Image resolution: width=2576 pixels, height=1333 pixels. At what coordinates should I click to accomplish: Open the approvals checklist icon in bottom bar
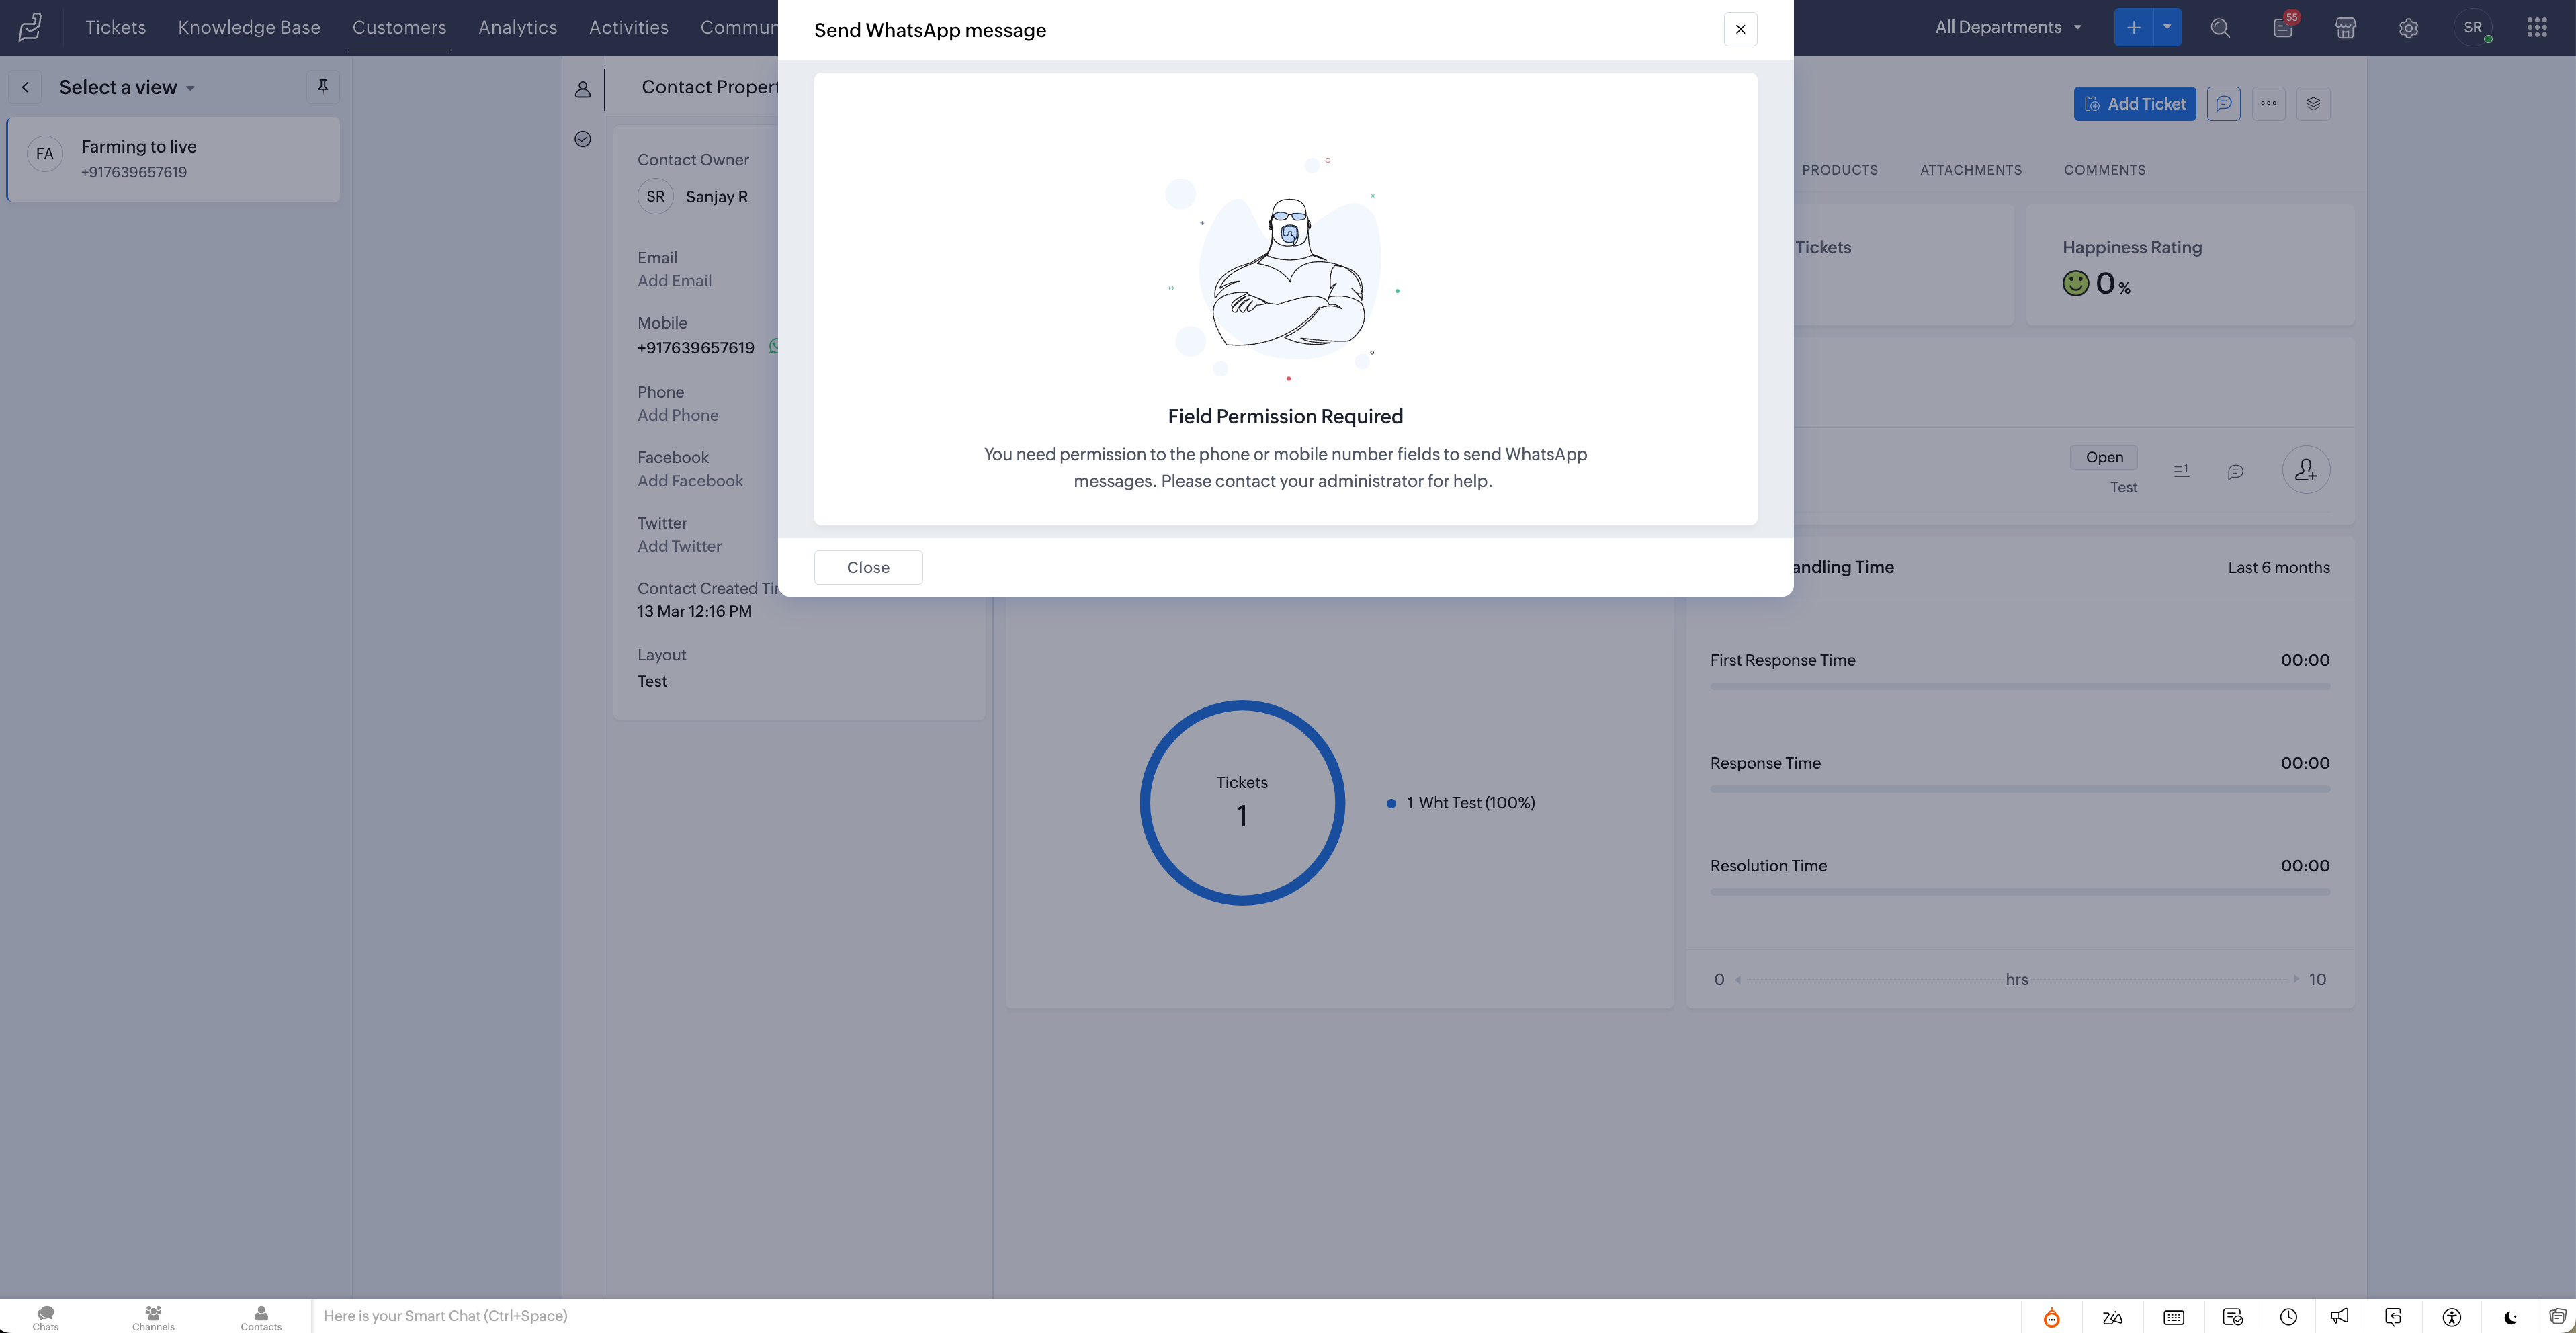coord(2232,1317)
